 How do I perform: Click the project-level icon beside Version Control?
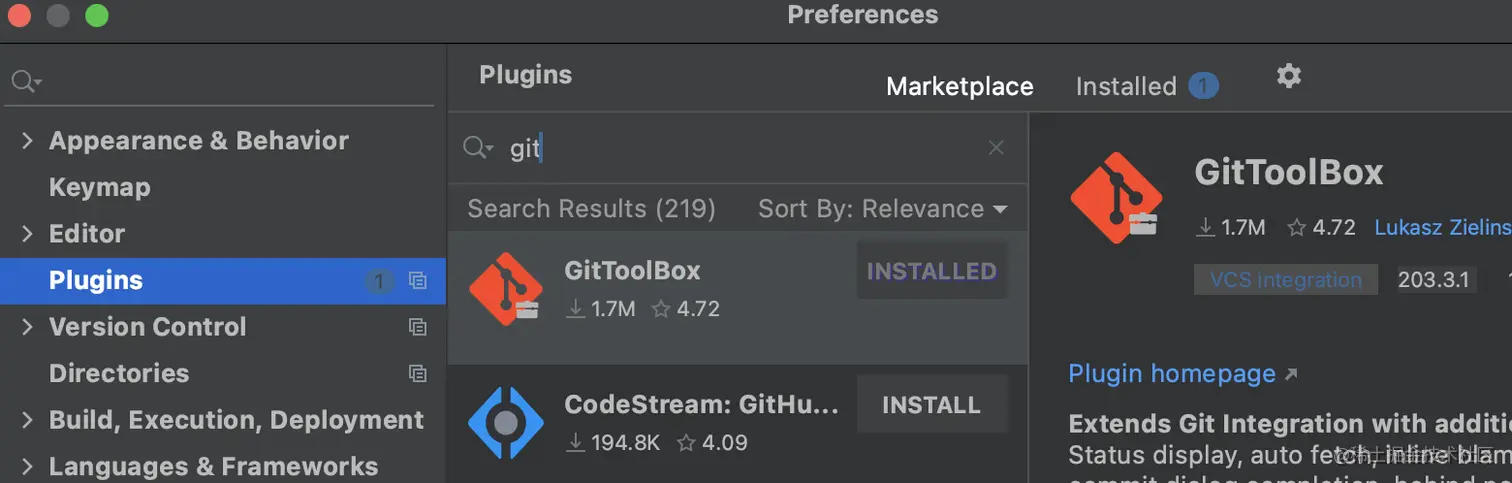(418, 327)
